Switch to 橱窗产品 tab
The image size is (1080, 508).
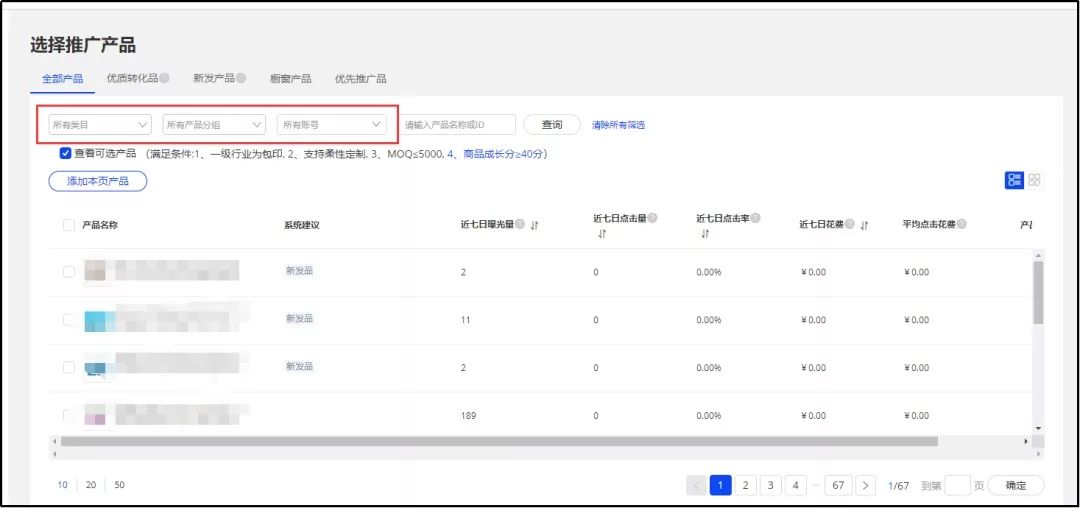pyautogui.click(x=291, y=78)
